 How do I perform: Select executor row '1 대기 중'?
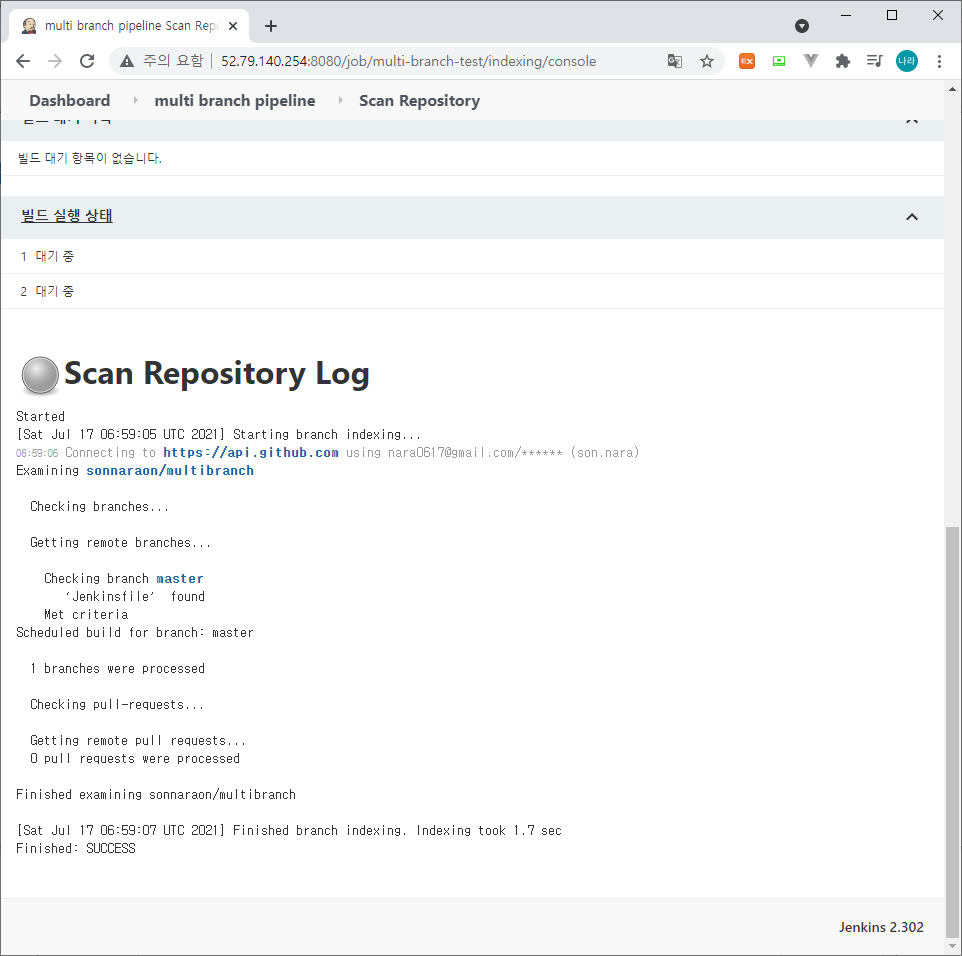472,256
